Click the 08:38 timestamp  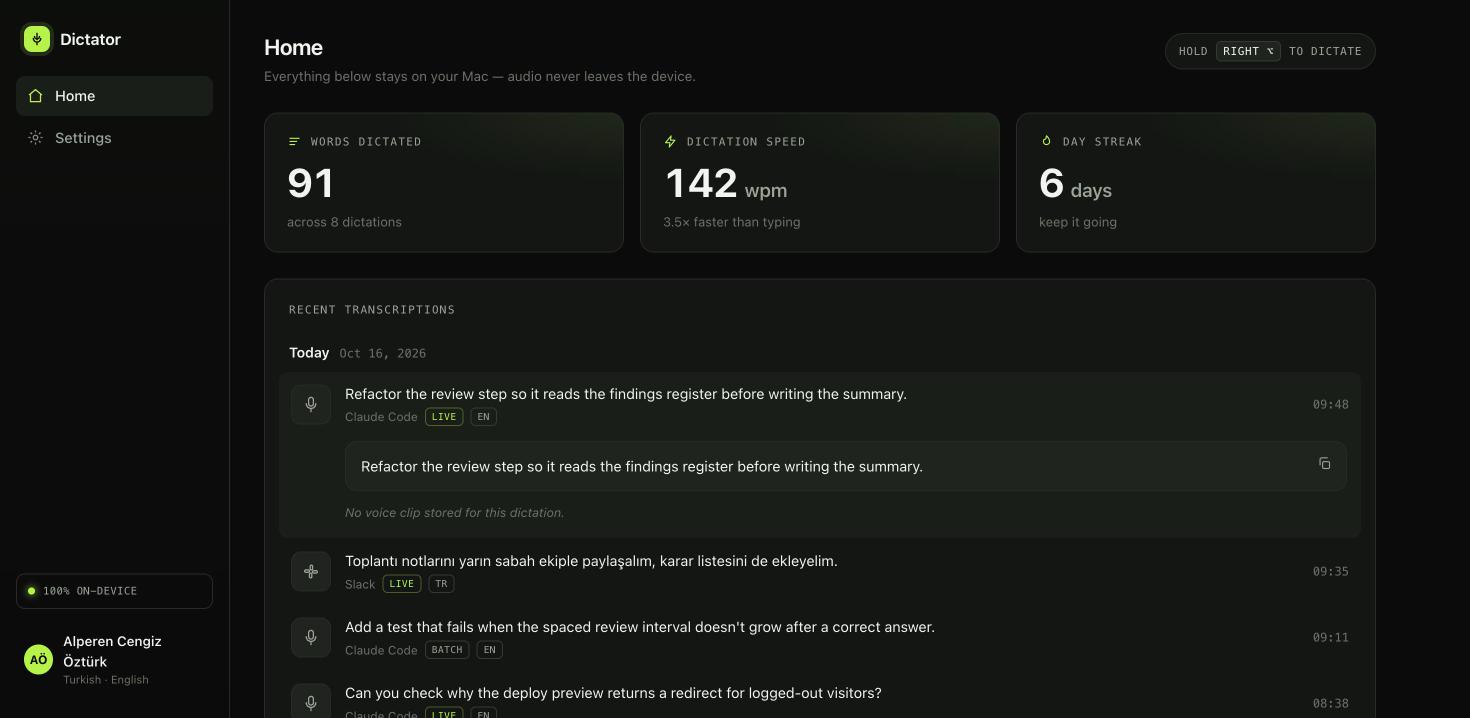1330,703
